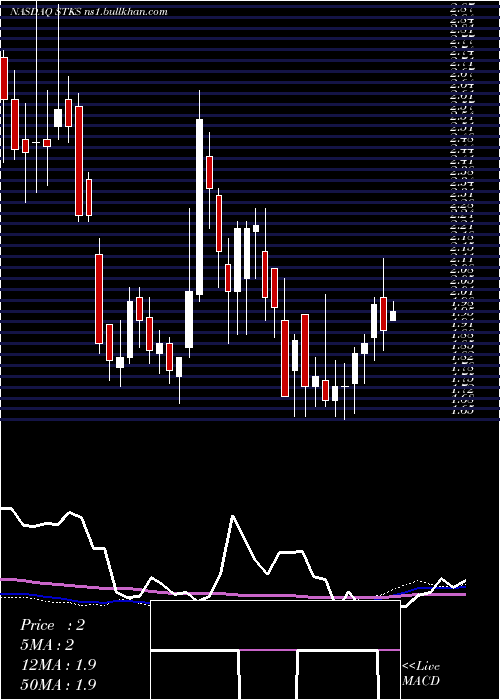Select the '50MA : 1.9' value
Screen dimensions: 500x700
[58, 684]
